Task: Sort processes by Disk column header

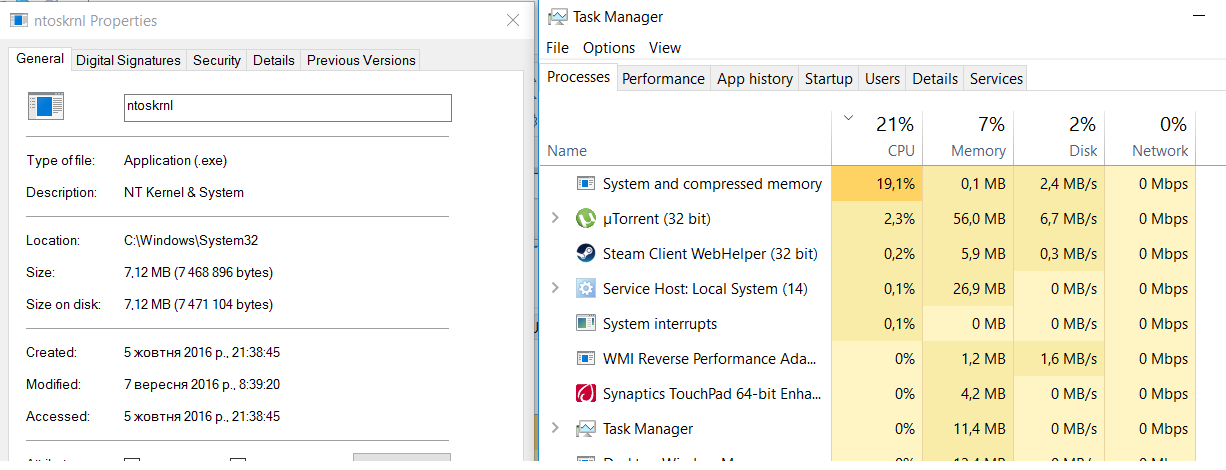Action: (x=1059, y=136)
